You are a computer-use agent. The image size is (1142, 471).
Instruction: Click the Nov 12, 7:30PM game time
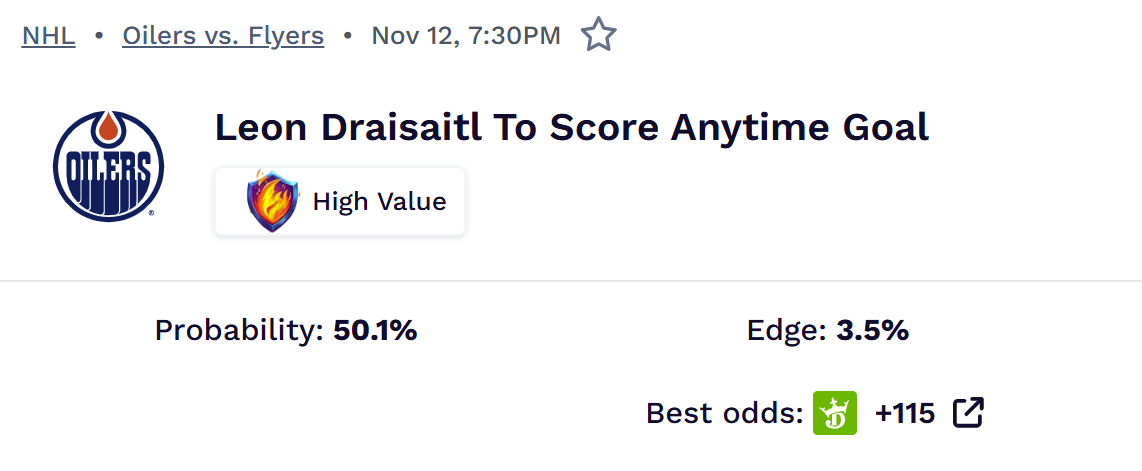coord(465,36)
